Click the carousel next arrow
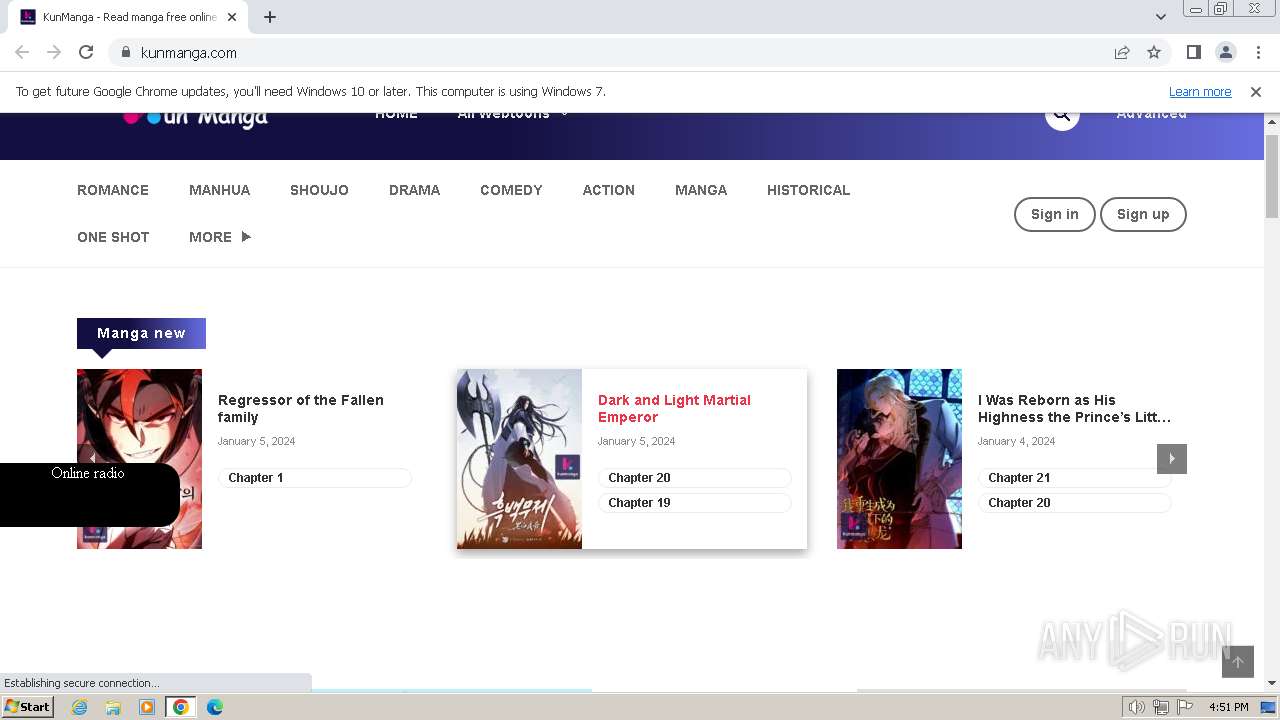This screenshot has width=1280, height=720. click(1172, 459)
